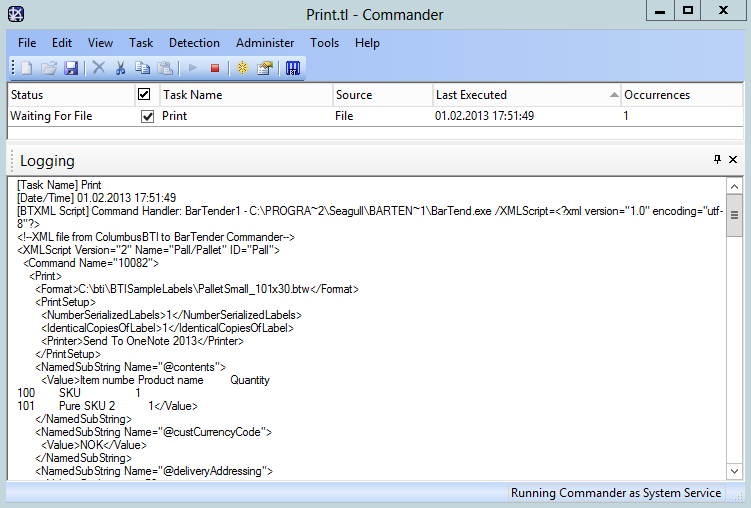The height and width of the screenshot is (508, 751).
Task: Click the Save task list icon
Action: coord(71,68)
